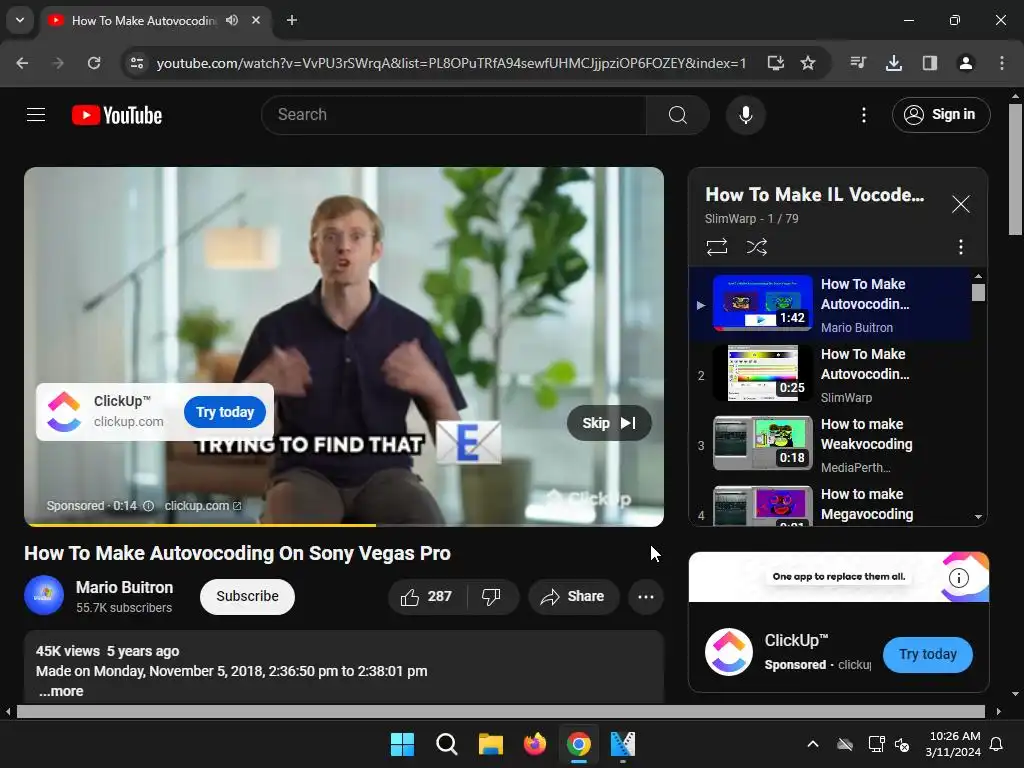Open Firefox from taskbar
Image resolution: width=1024 pixels, height=768 pixels.
(535, 744)
